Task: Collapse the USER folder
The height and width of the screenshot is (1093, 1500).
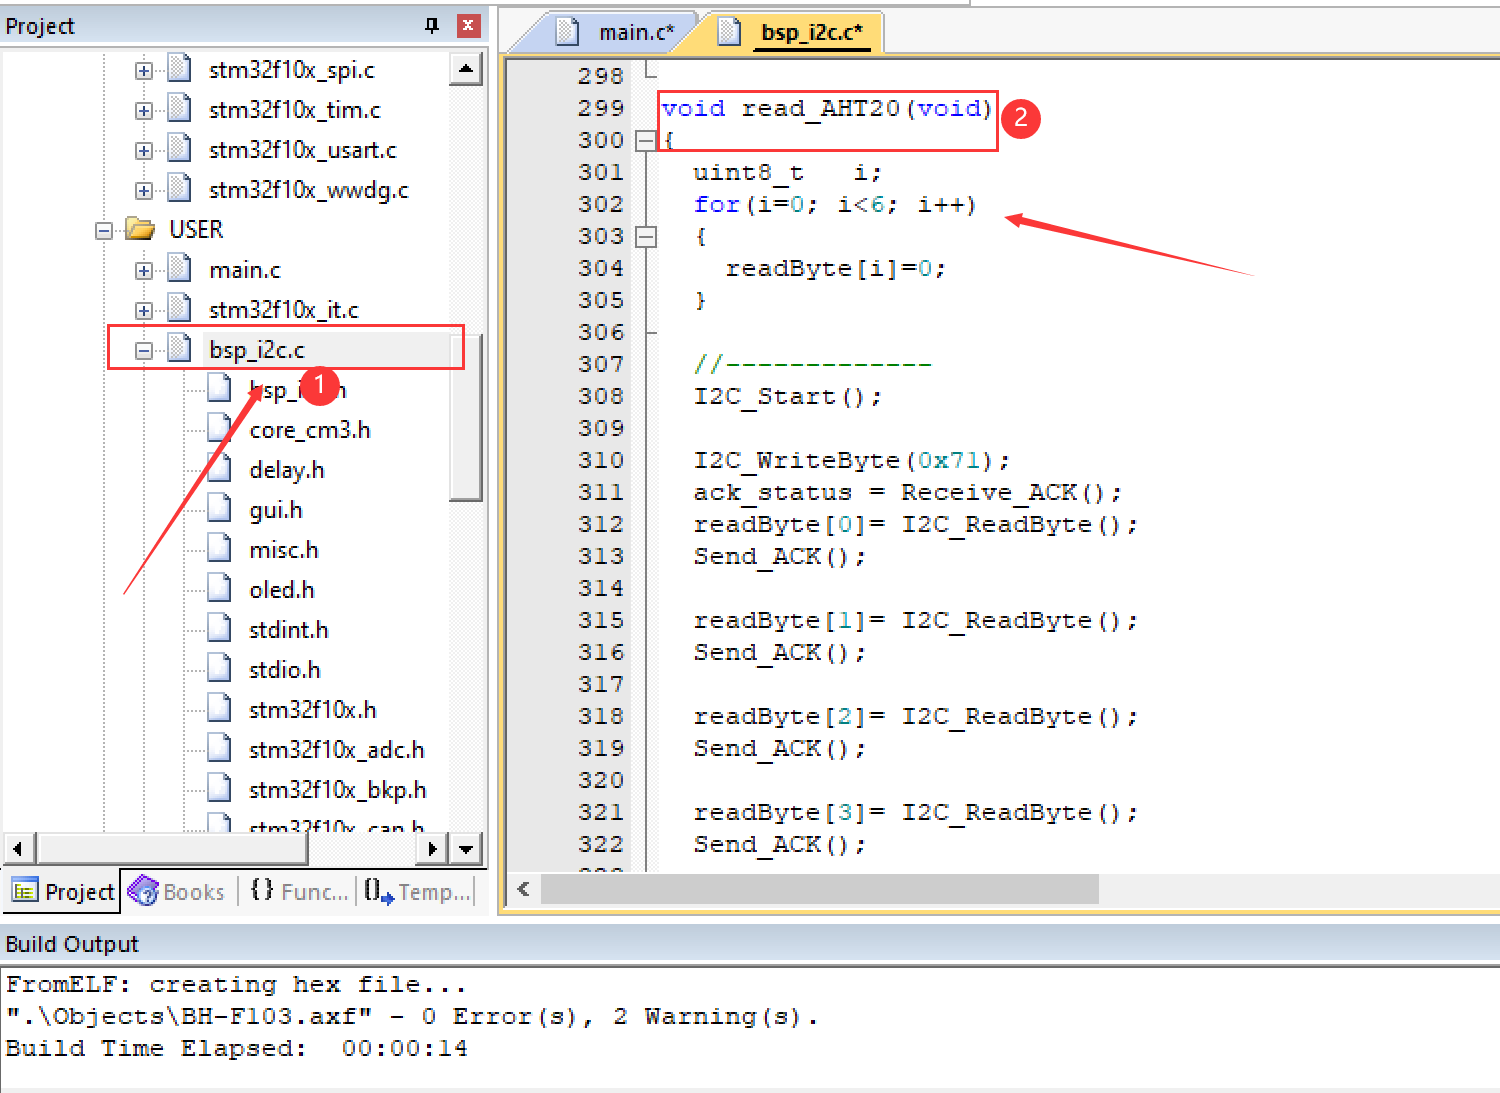Action: coord(104,231)
